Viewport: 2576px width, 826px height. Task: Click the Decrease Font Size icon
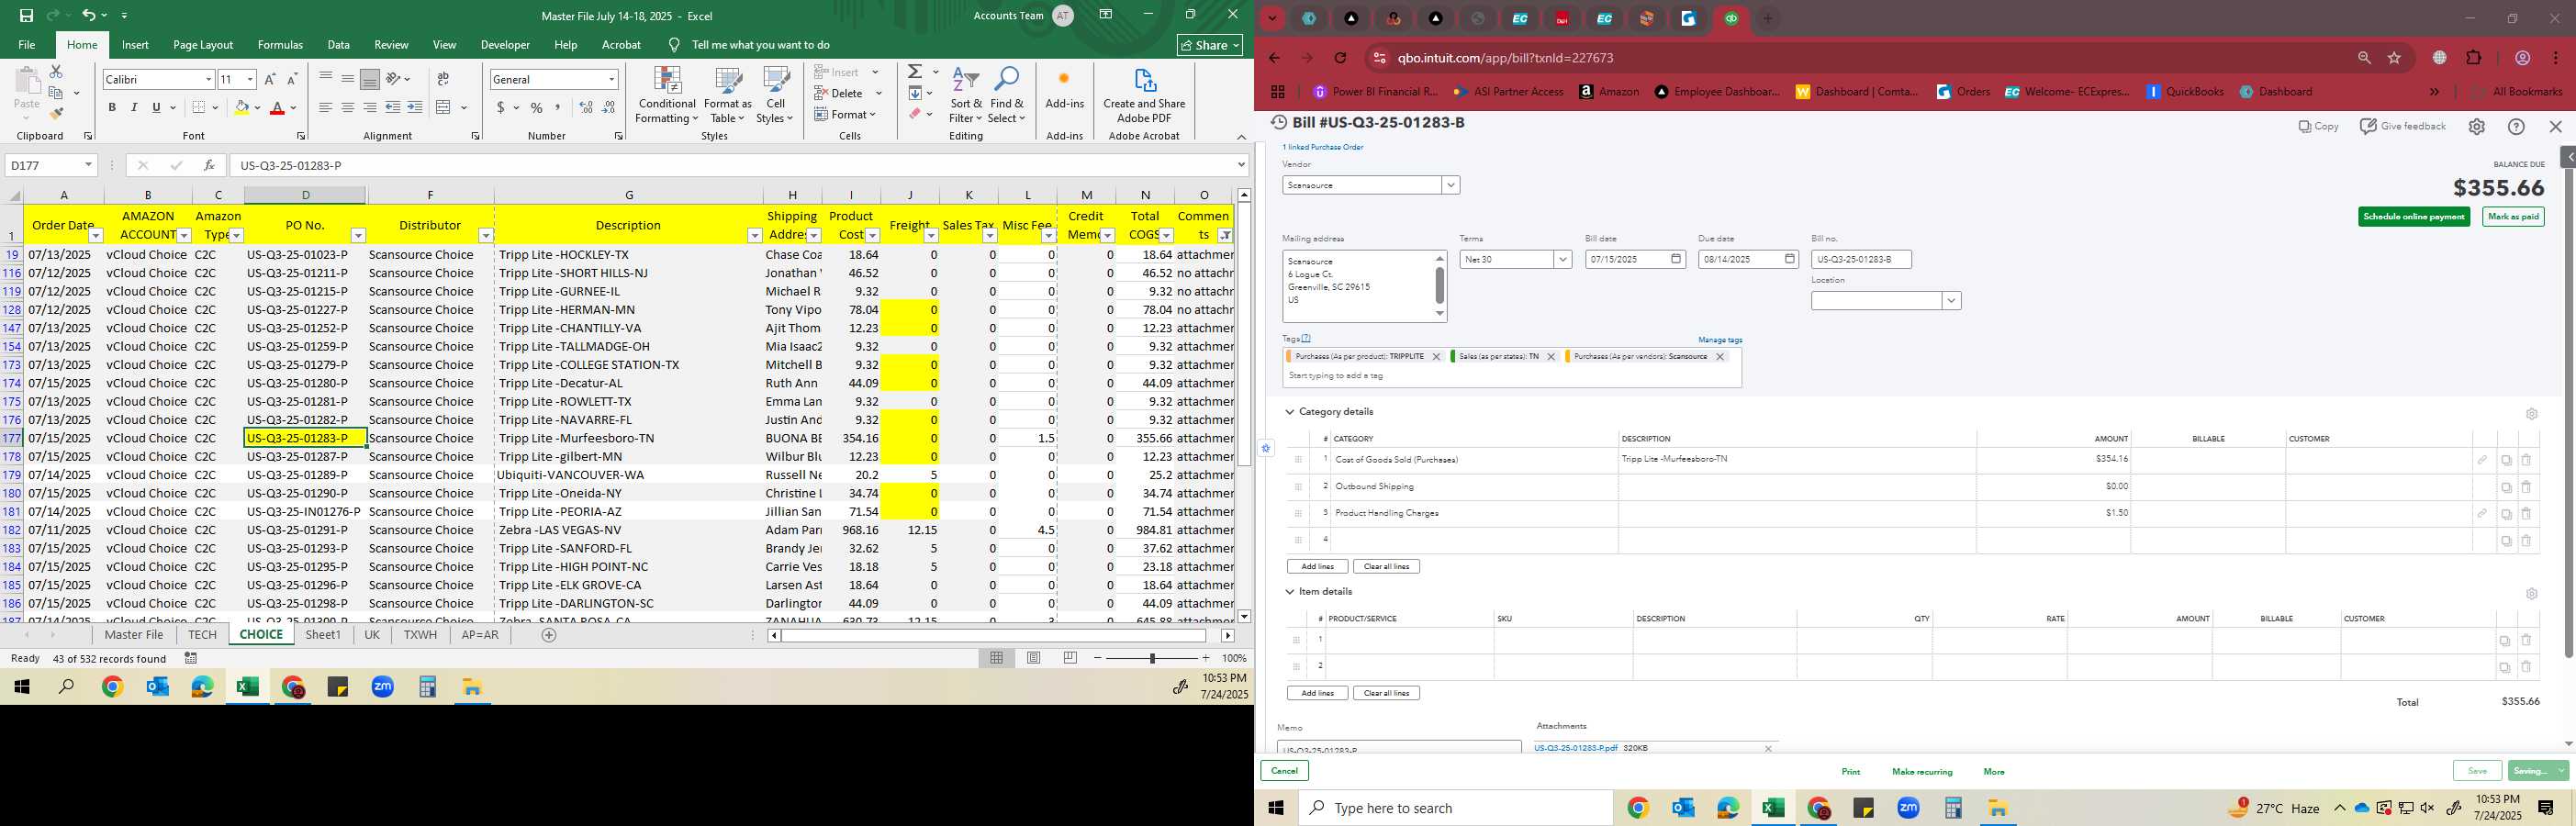[x=292, y=79]
